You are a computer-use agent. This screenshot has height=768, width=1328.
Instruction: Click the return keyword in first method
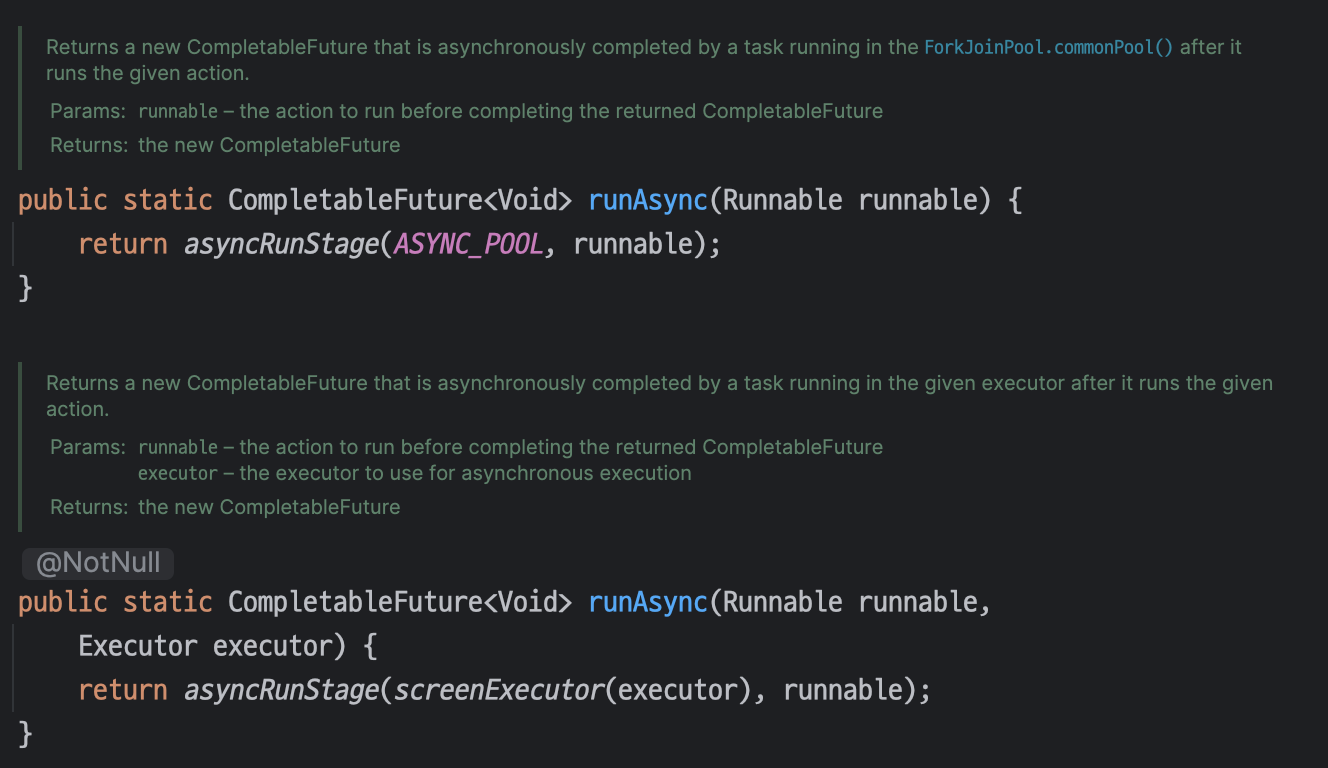(x=123, y=244)
